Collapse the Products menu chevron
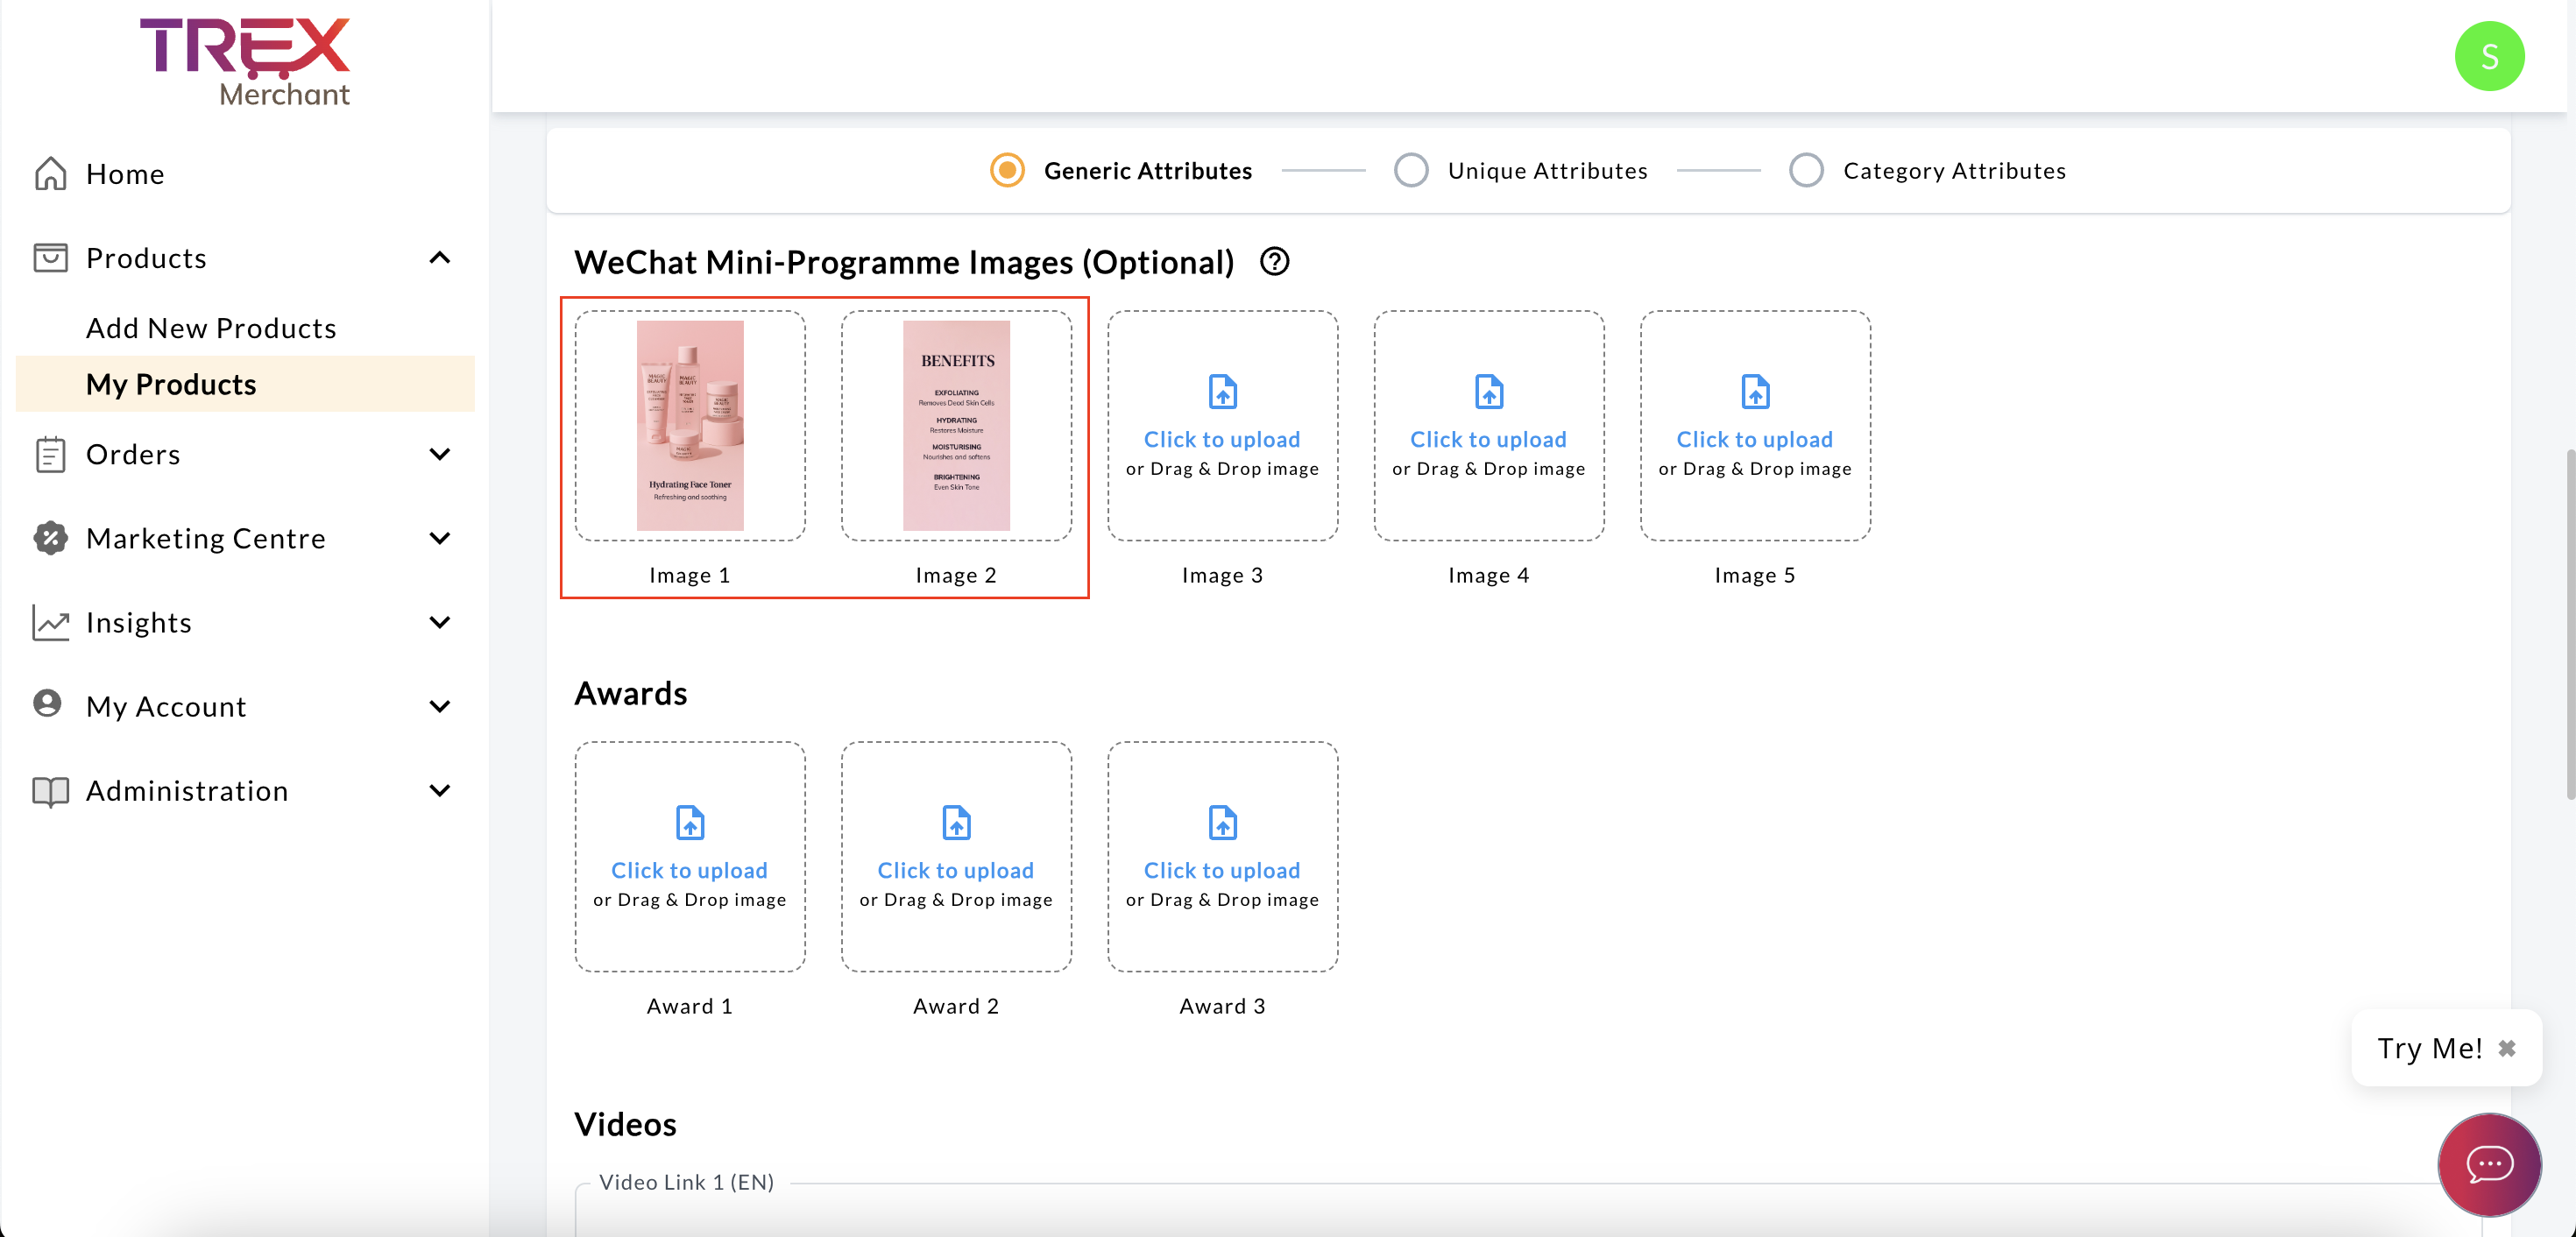 pyautogui.click(x=439, y=258)
